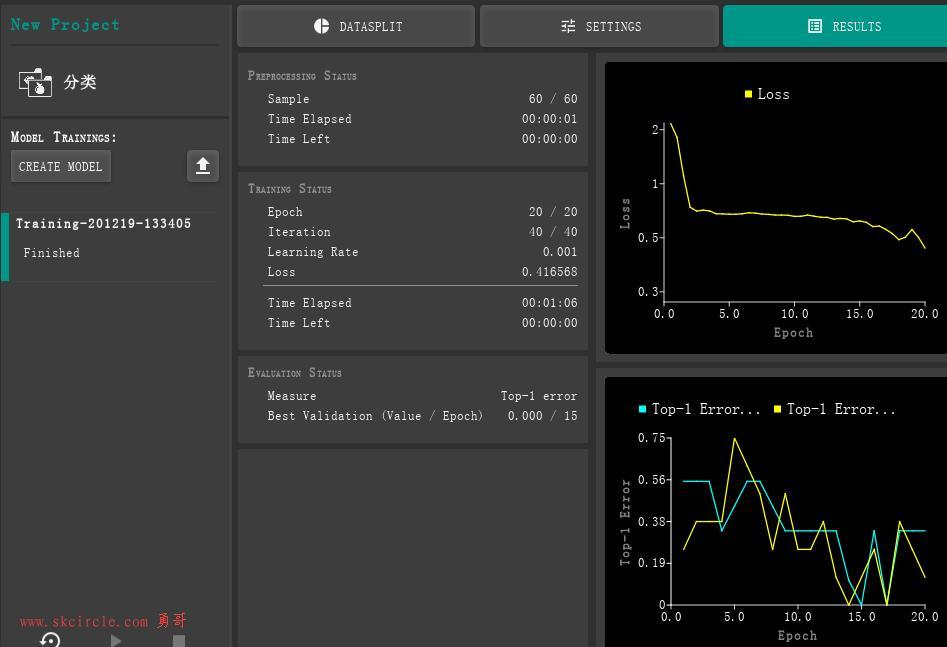
Task: Click the sliders icon on SETTINGS tab
Action: pos(568,26)
